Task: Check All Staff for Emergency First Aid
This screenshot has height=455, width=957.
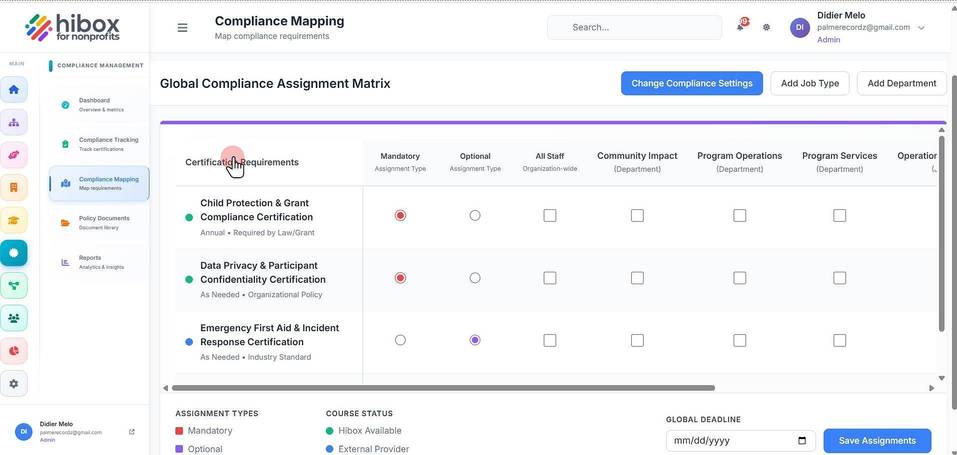Action: click(550, 340)
